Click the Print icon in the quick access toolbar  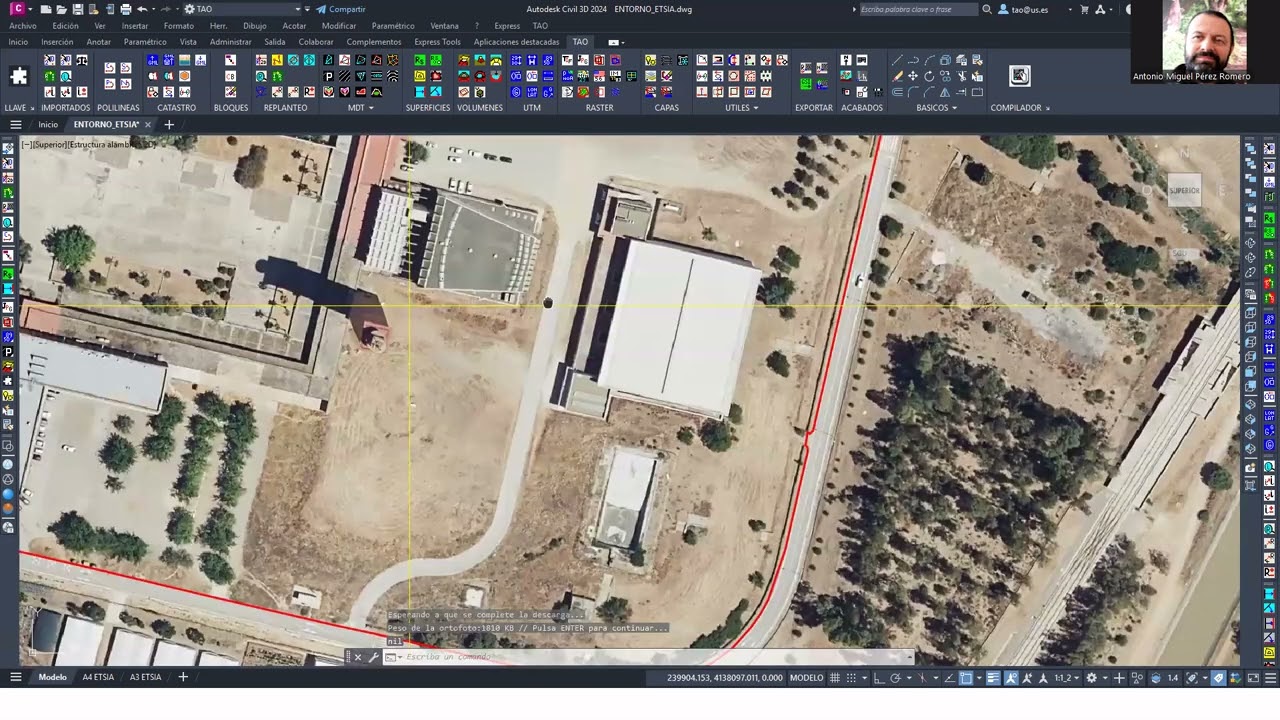pyautogui.click(x=125, y=9)
